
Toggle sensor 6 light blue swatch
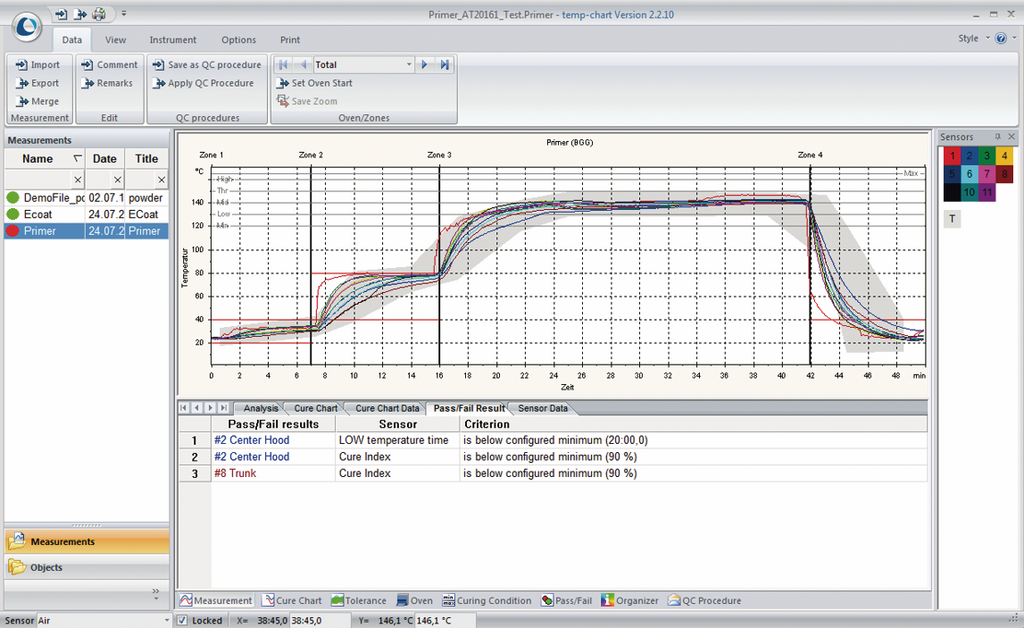(969, 174)
